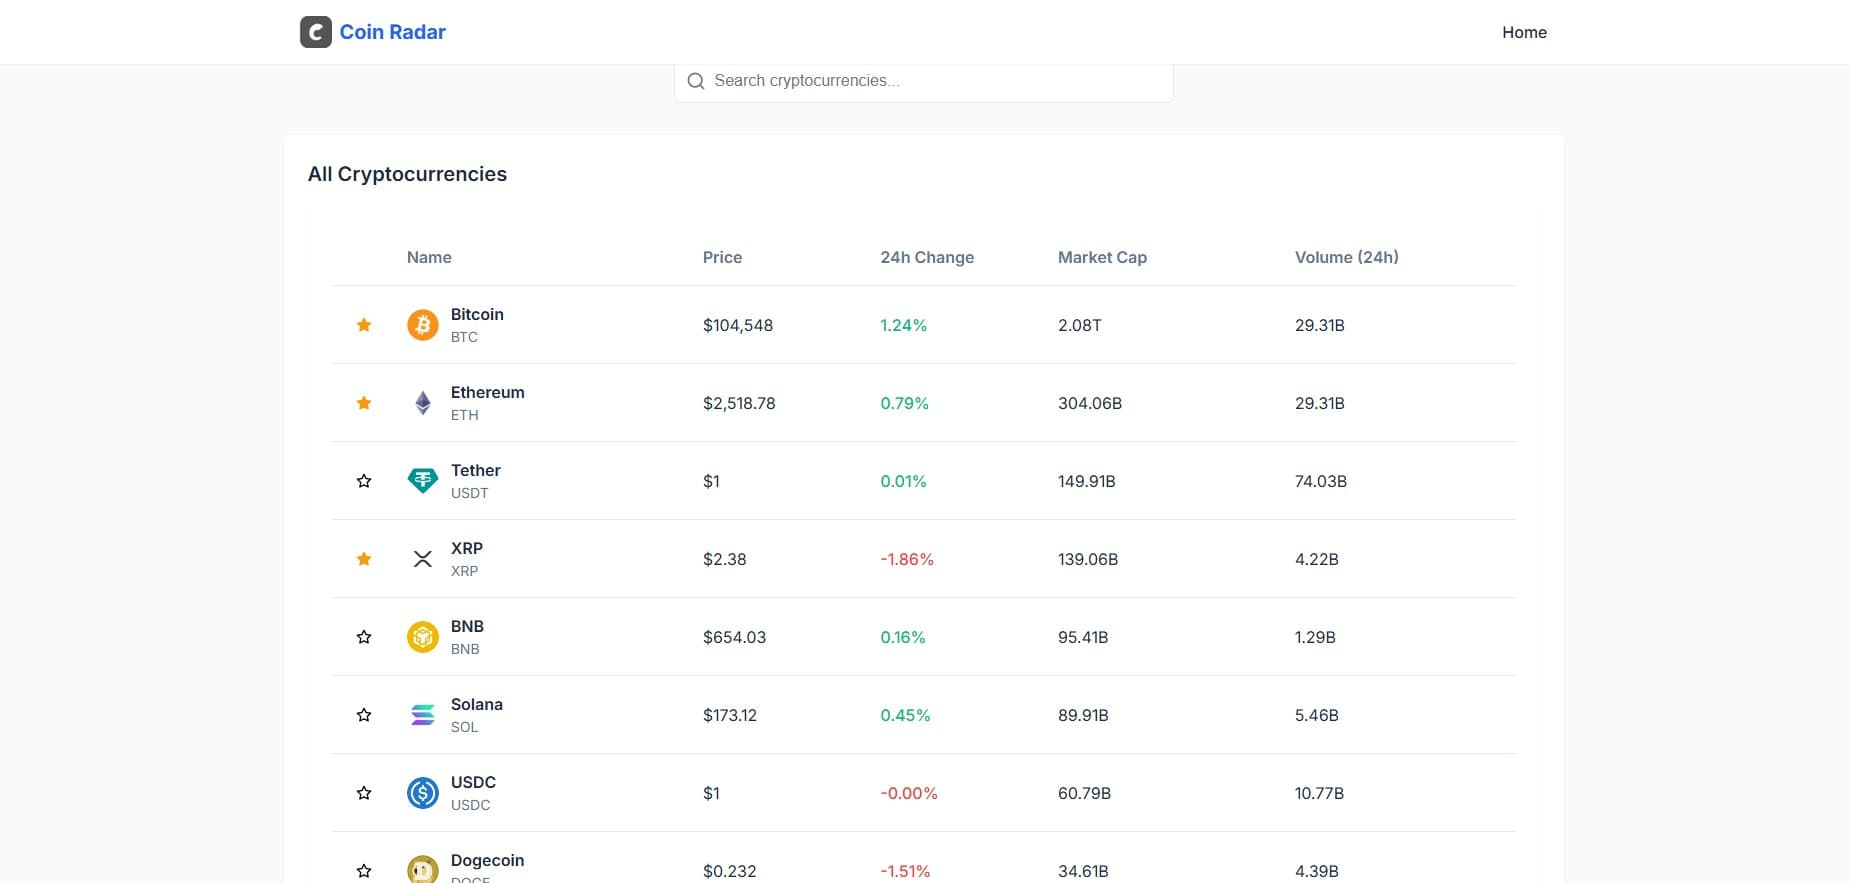1849x883 pixels.
Task: Sort by Market Cap column header
Action: (x=1102, y=257)
